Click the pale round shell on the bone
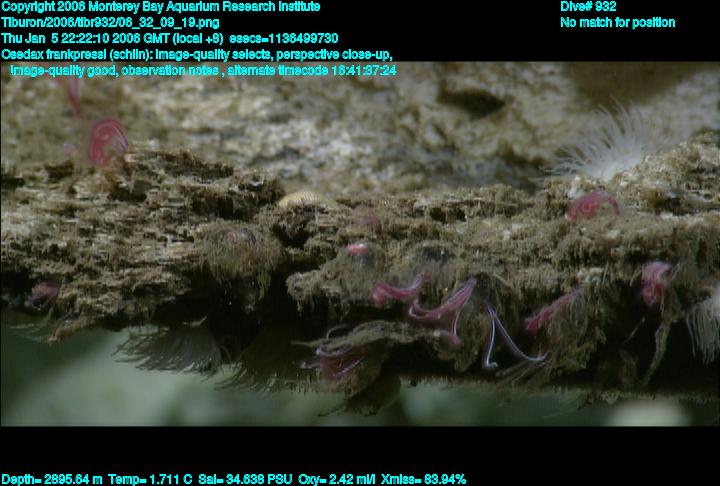720x486 pixels. (x=294, y=201)
